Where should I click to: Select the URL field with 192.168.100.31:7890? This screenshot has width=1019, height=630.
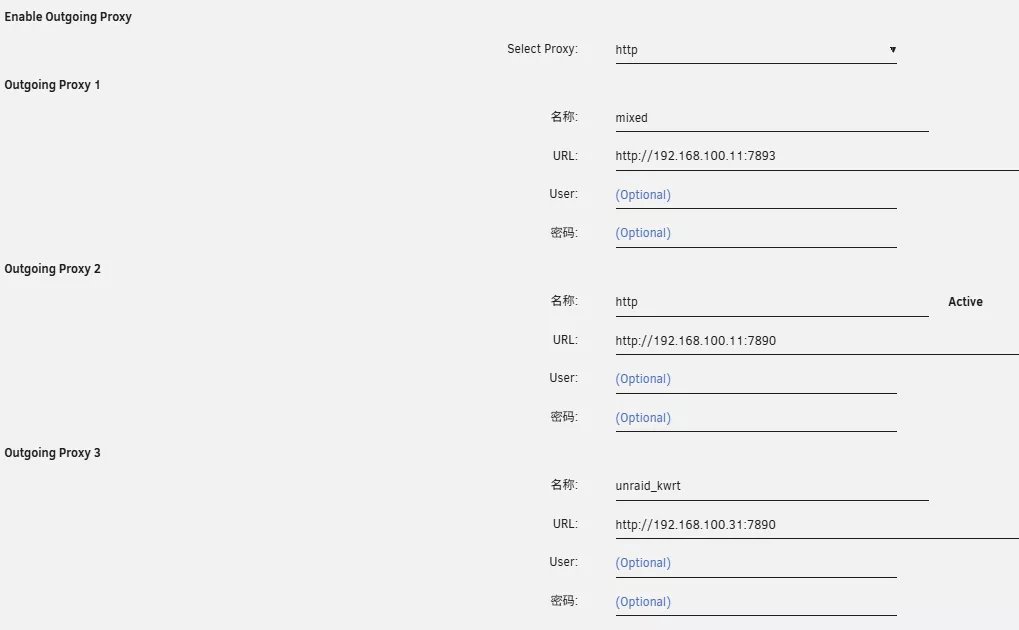[816, 525]
